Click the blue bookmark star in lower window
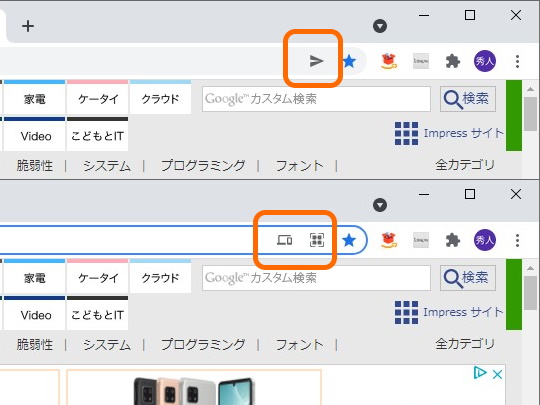The height and width of the screenshot is (405, 540). (x=349, y=240)
